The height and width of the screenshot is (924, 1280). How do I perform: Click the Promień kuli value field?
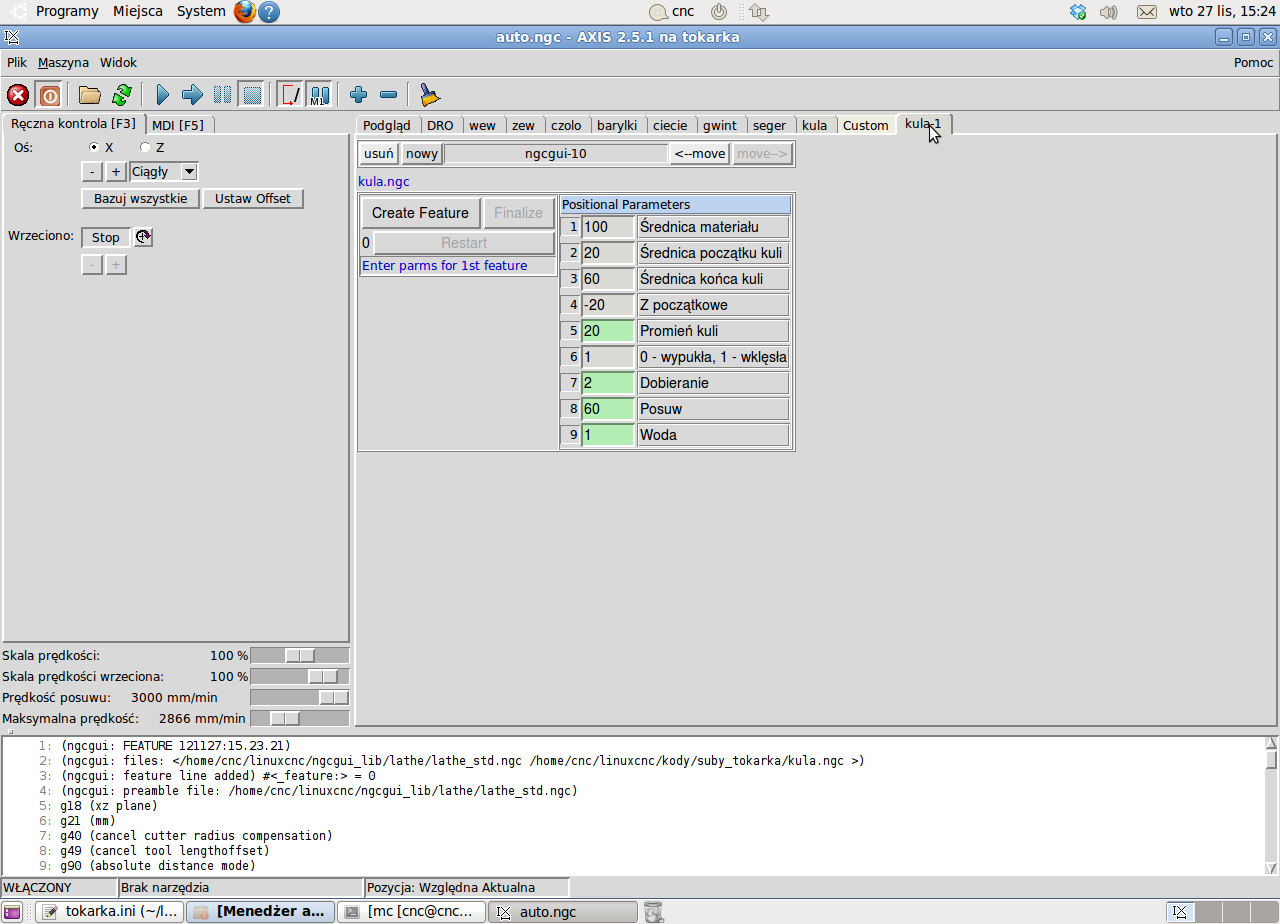[x=608, y=331]
